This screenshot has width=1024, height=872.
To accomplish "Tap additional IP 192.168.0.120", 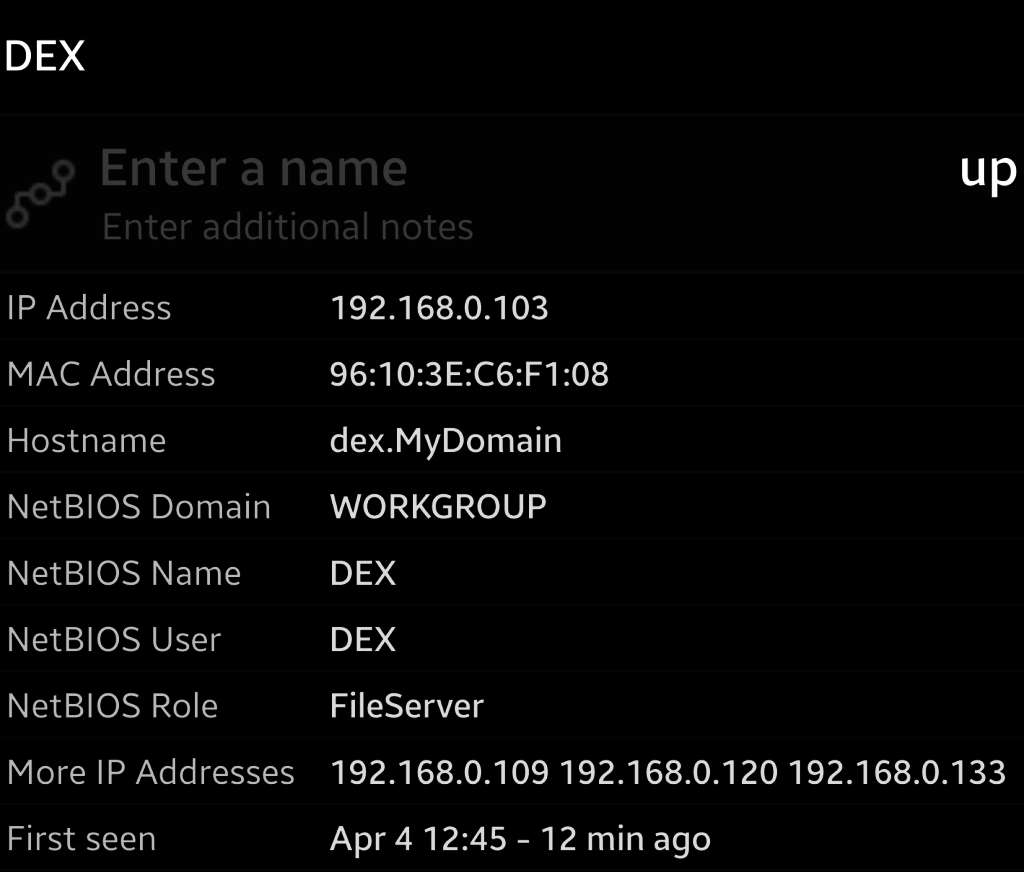I will click(x=669, y=773).
